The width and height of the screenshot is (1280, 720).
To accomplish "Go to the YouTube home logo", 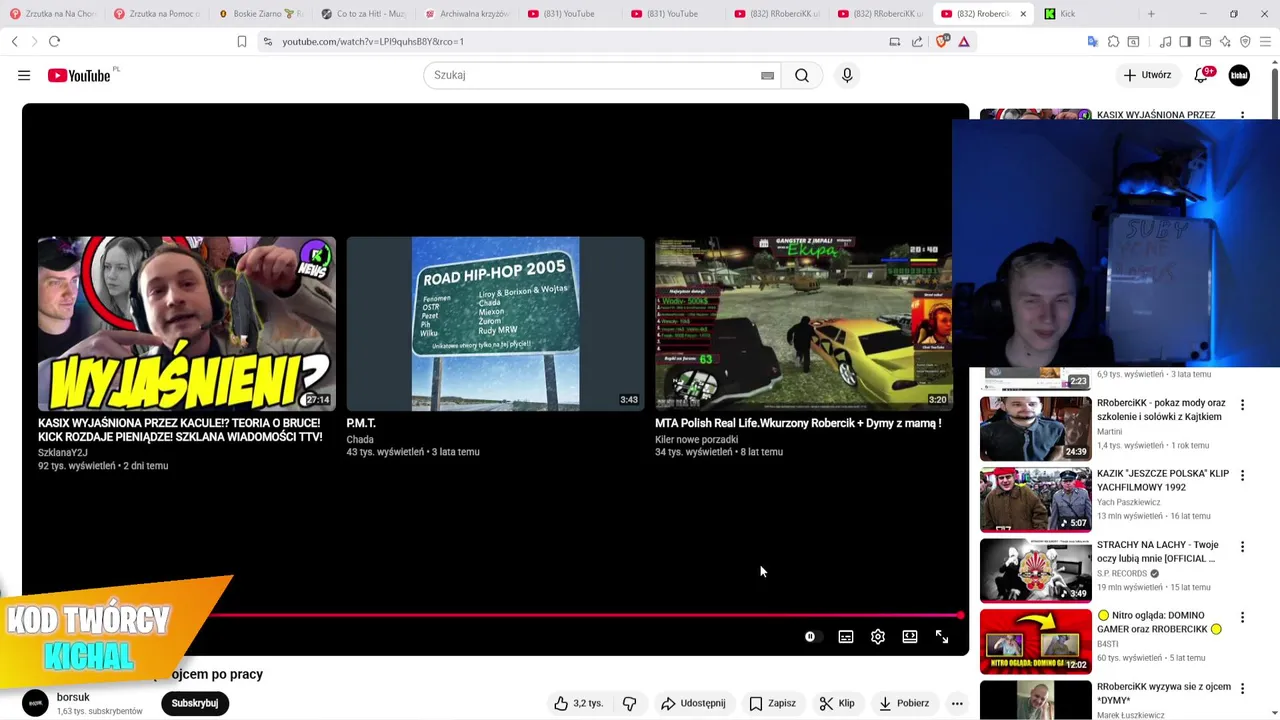I will [x=79, y=75].
